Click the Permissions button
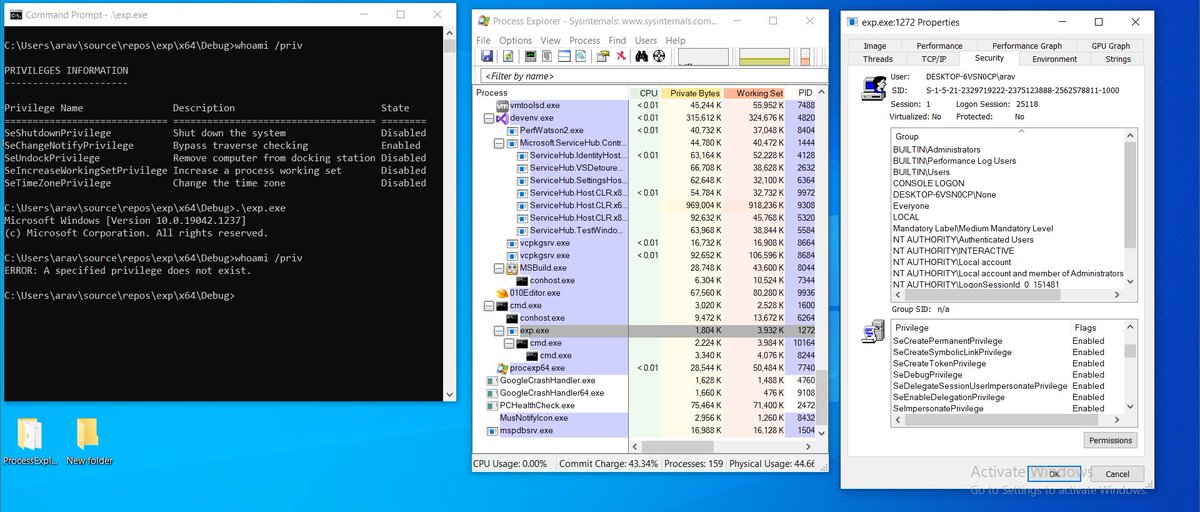Screen dimensions: 1200x512 click(x=1111, y=440)
